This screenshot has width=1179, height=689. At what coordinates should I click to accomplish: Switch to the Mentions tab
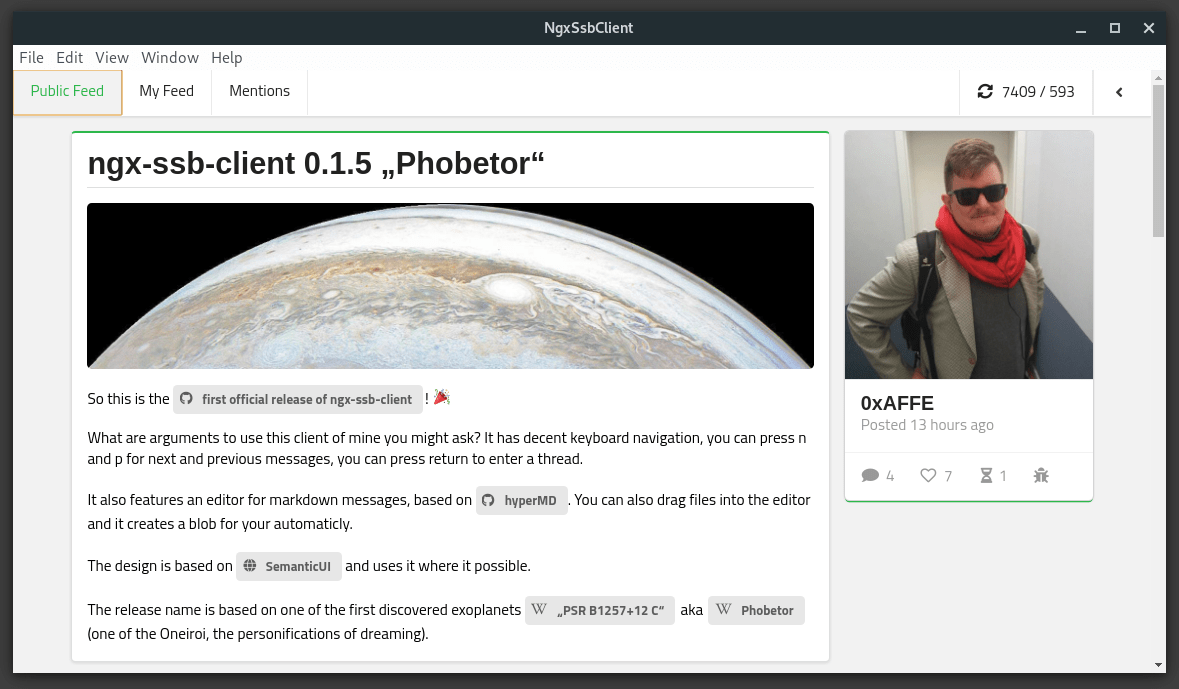[259, 91]
